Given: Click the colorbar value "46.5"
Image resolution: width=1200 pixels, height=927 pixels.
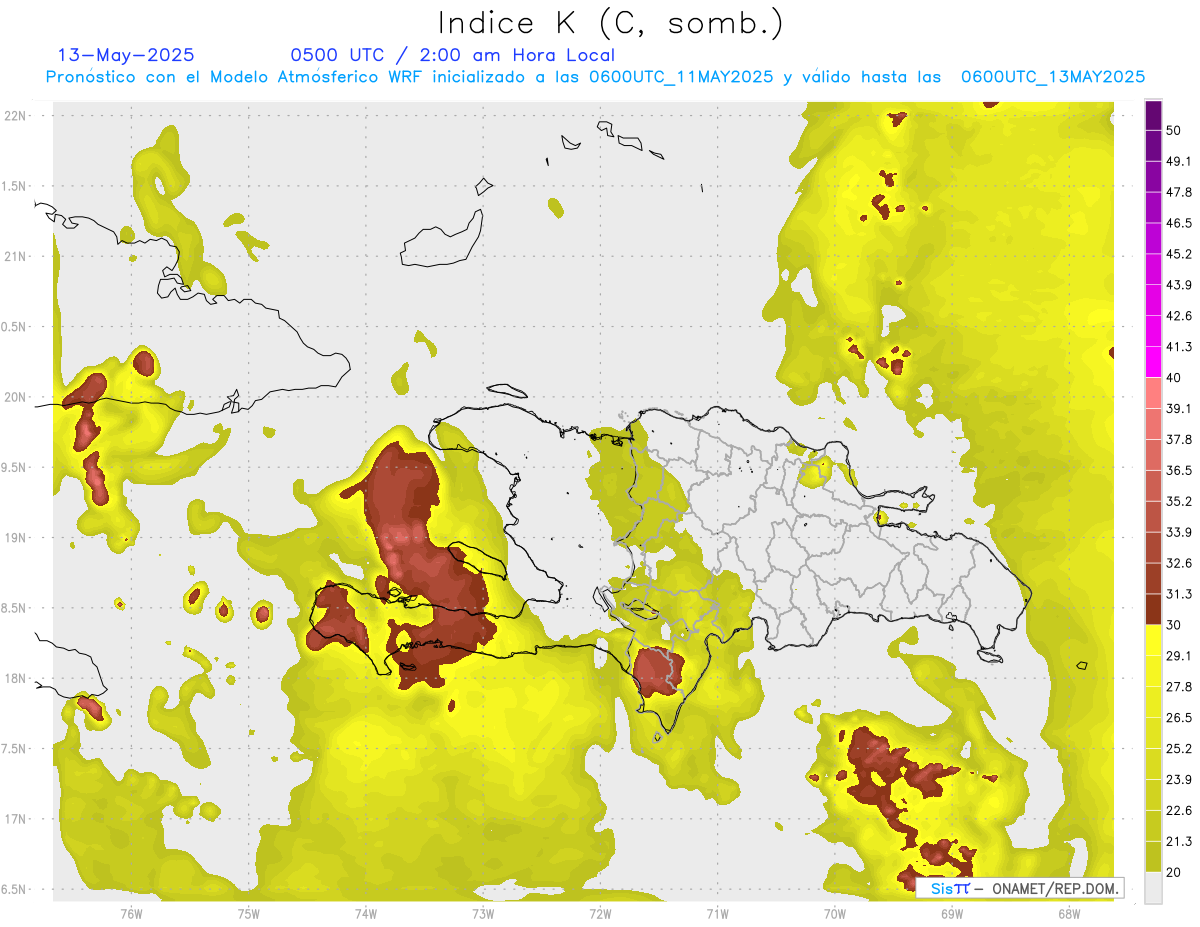Looking at the screenshot, I should 1180,223.
